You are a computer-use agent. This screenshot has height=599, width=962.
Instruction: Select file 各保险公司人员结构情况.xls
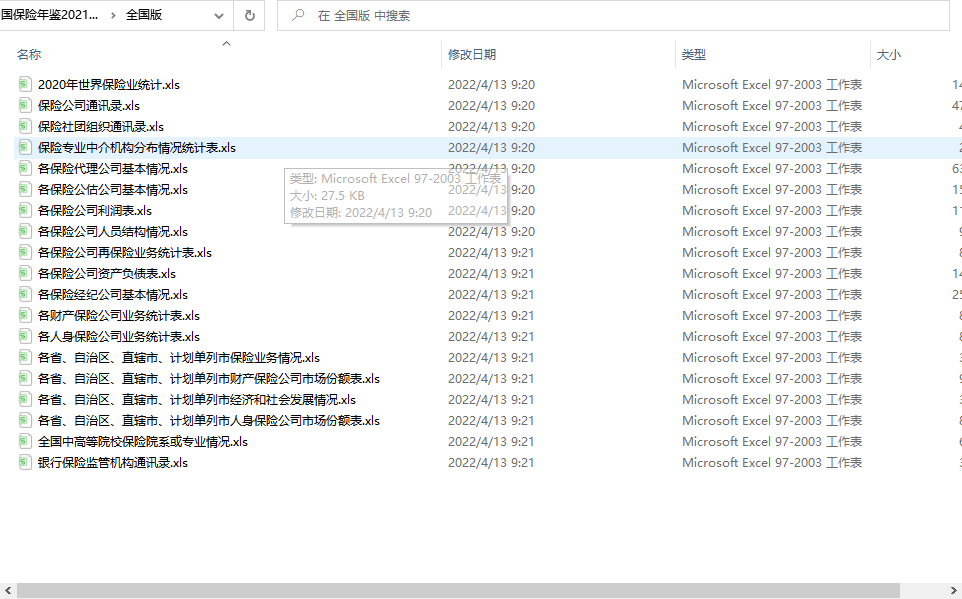point(113,231)
